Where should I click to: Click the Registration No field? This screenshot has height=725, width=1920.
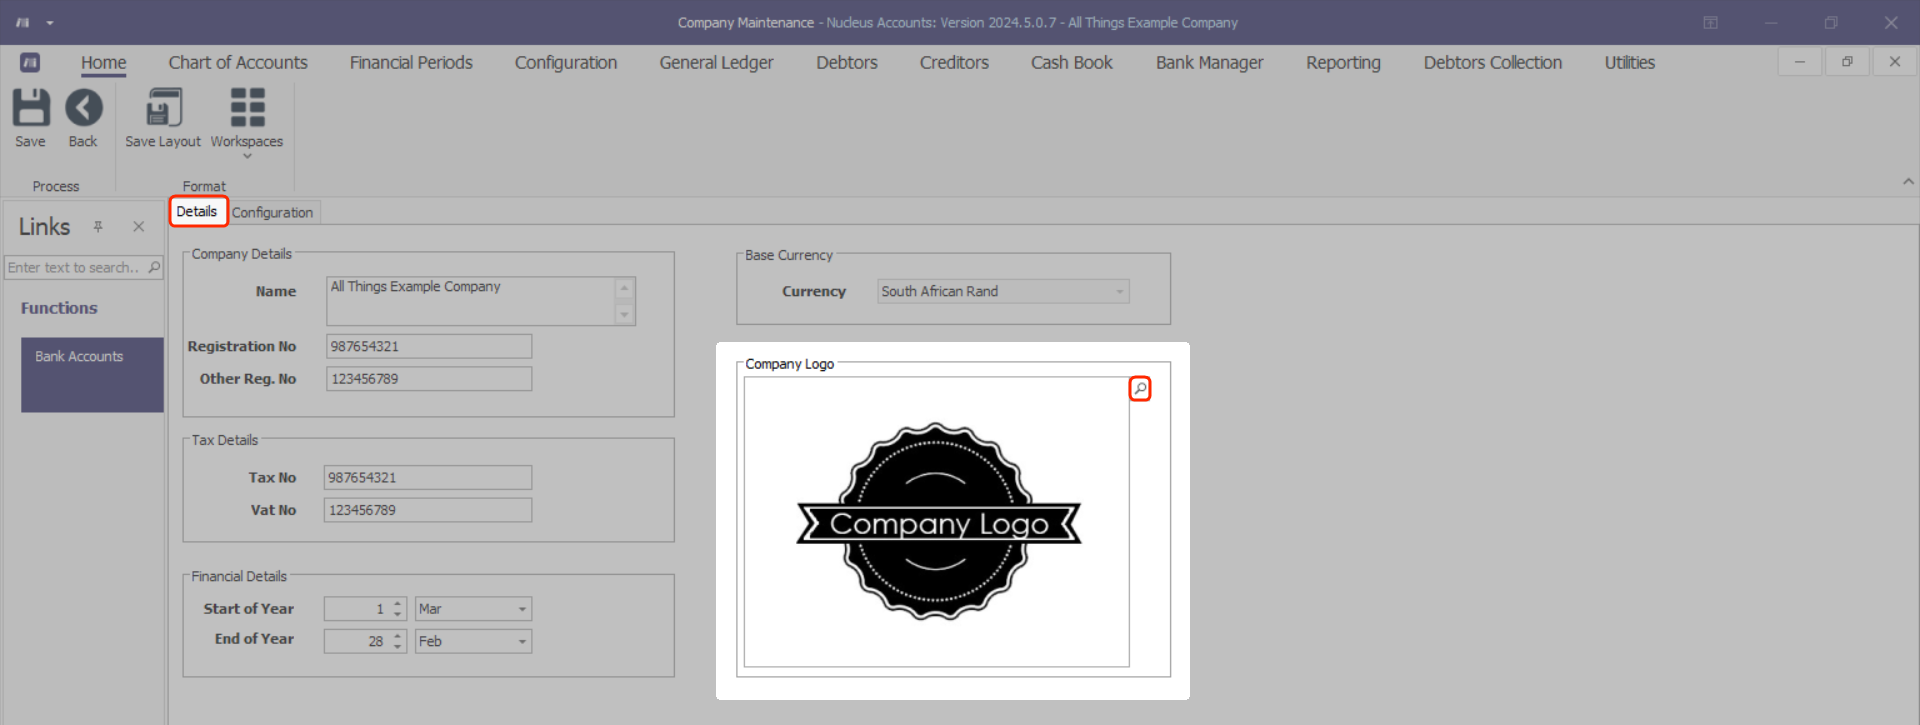tap(429, 346)
